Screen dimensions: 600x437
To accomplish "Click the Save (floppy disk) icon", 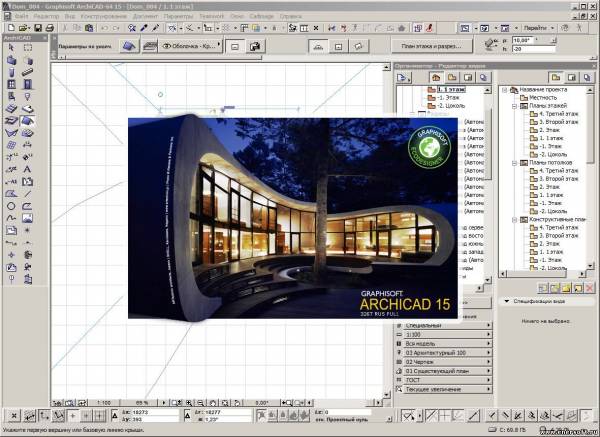I will point(38,28).
